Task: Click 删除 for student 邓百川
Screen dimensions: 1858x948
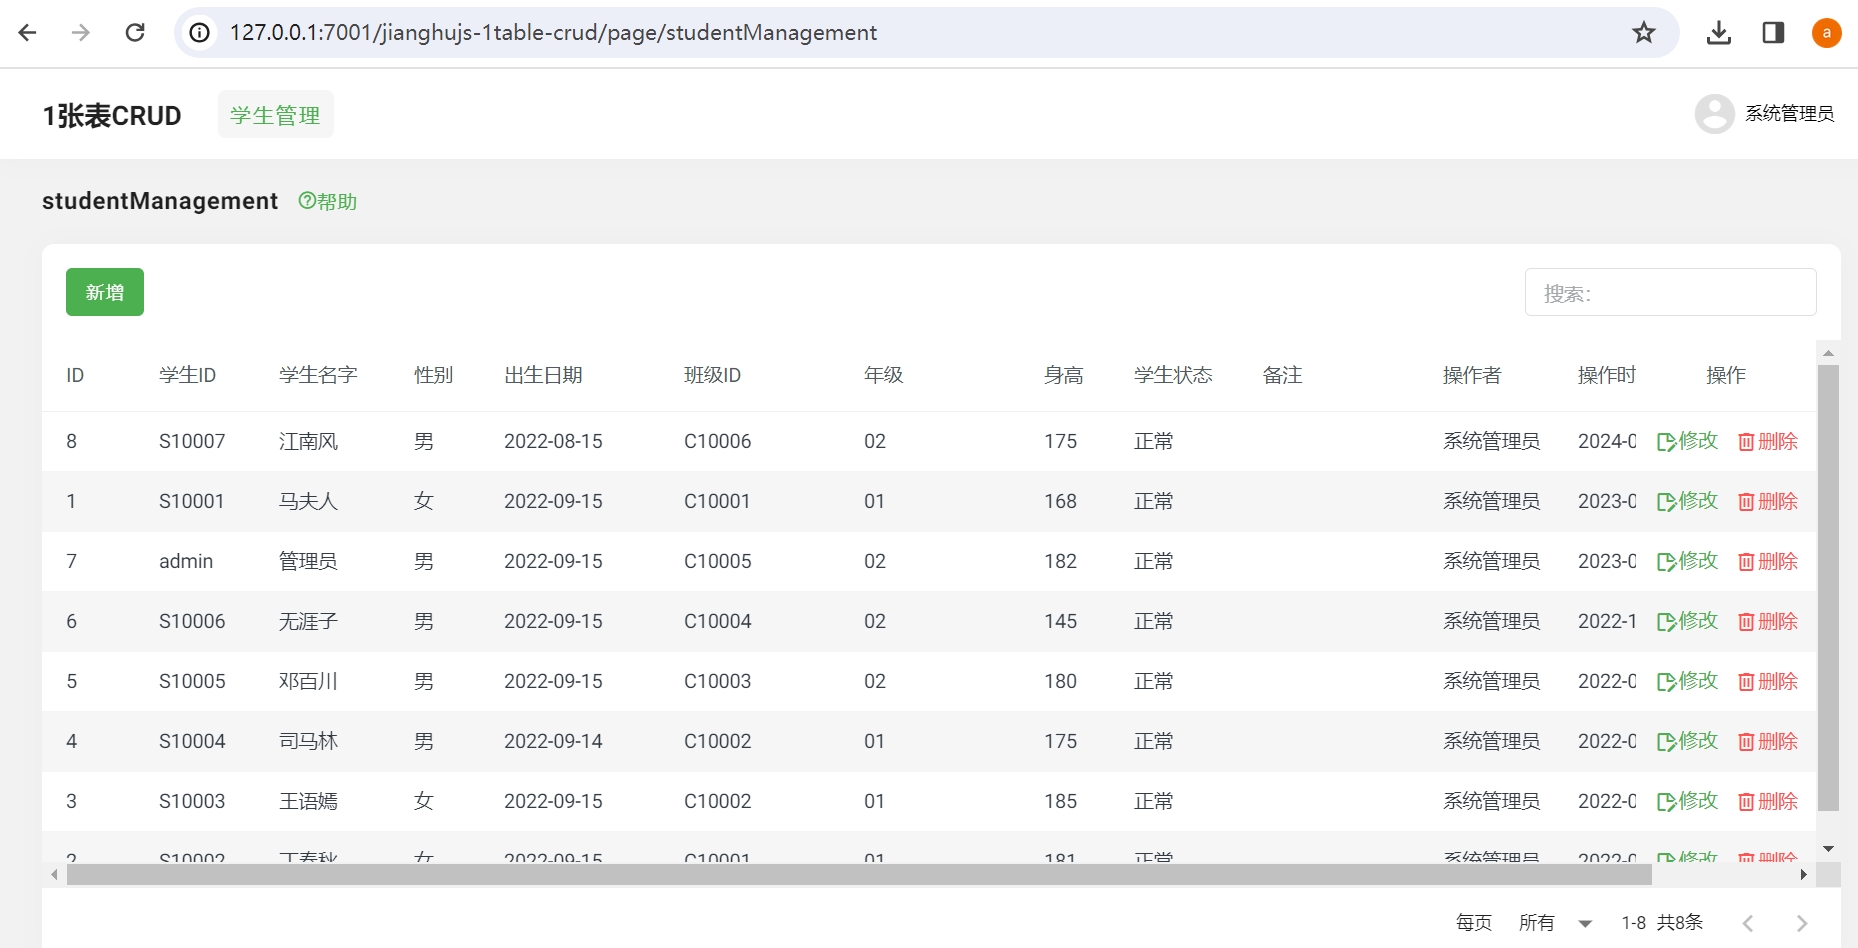Action: [x=1768, y=681]
